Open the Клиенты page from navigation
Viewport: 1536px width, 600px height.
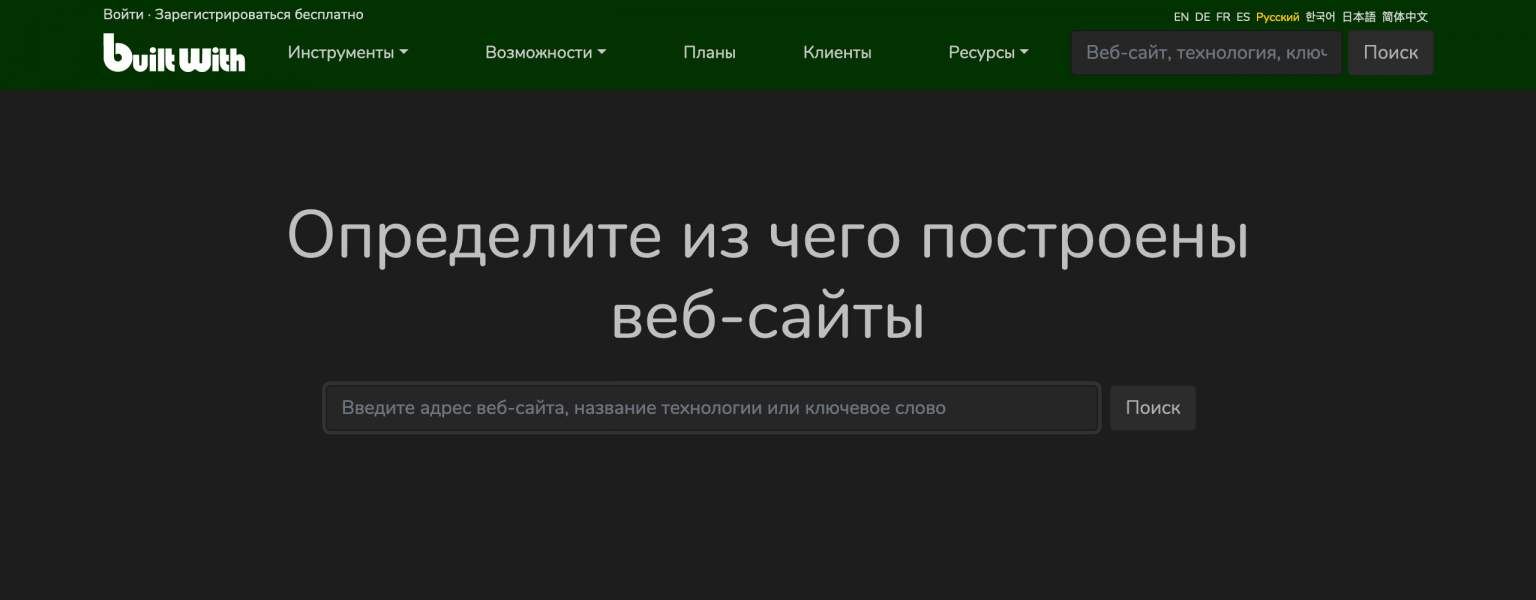click(x=837, y=52)
